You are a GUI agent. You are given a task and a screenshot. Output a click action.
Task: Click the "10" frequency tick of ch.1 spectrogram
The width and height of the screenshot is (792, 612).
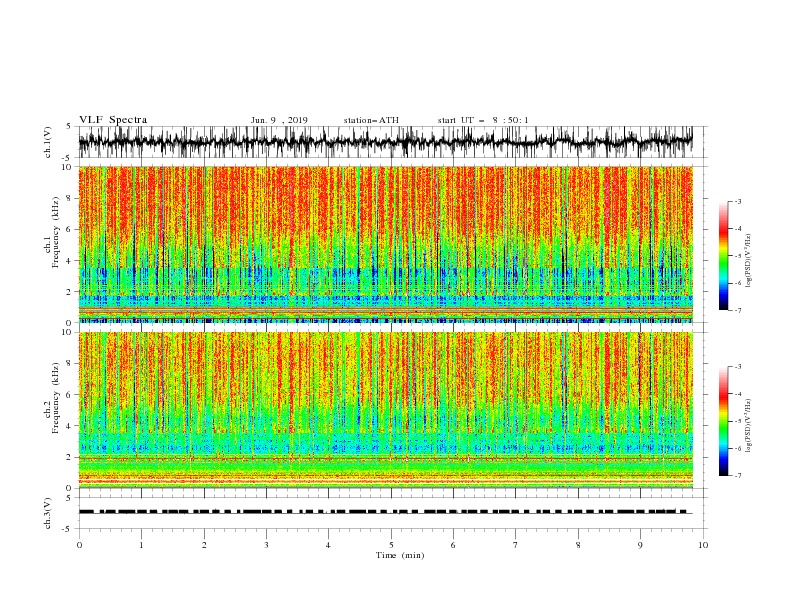tap(67, 167)
